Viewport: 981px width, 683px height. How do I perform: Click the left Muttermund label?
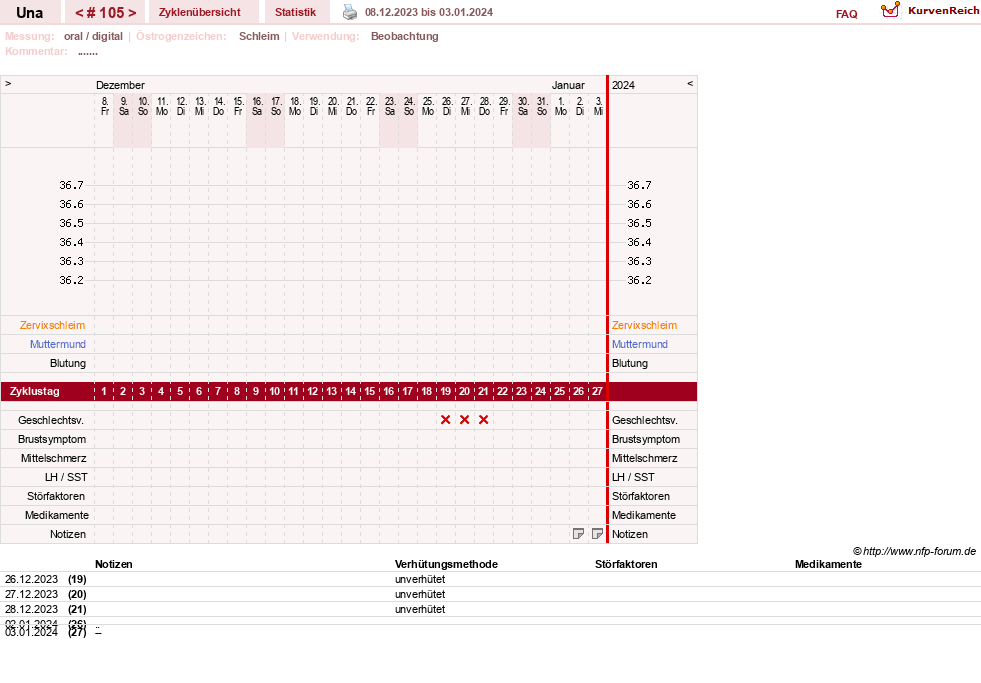click(x=58, y=344)
